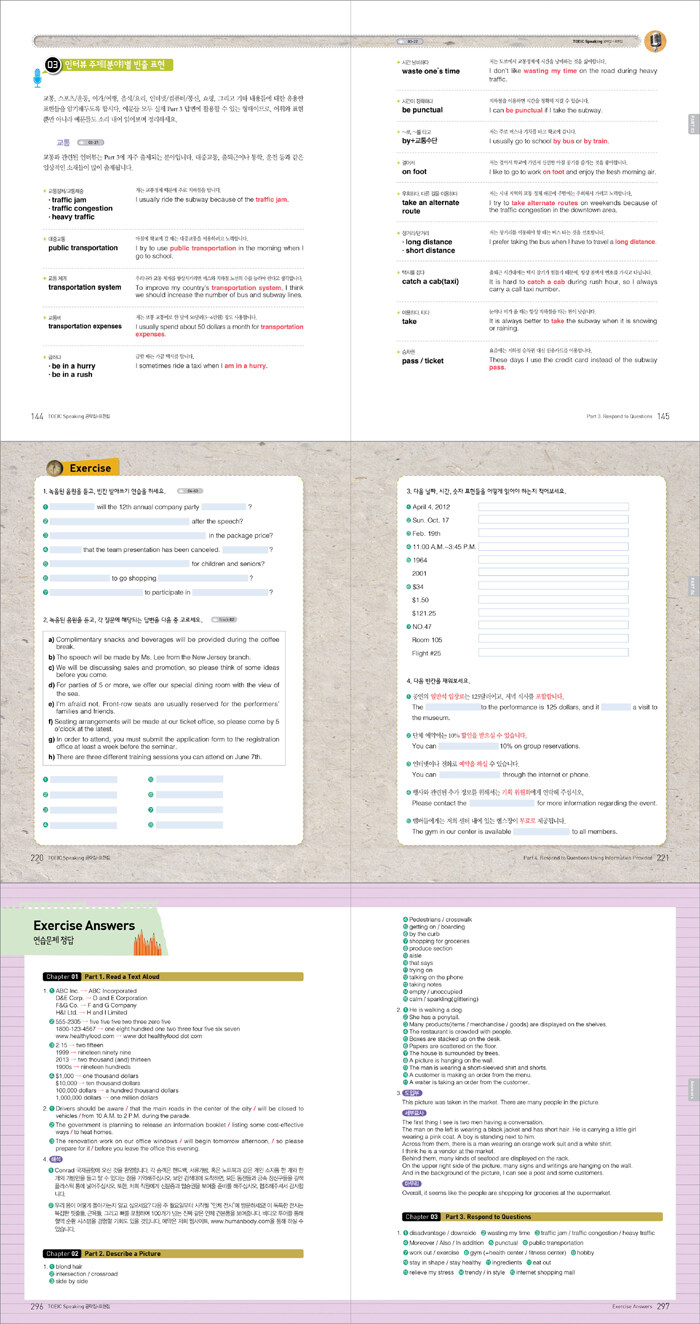
Task: Click the 'be in a rush' term
Action: [x=71, y=376]
